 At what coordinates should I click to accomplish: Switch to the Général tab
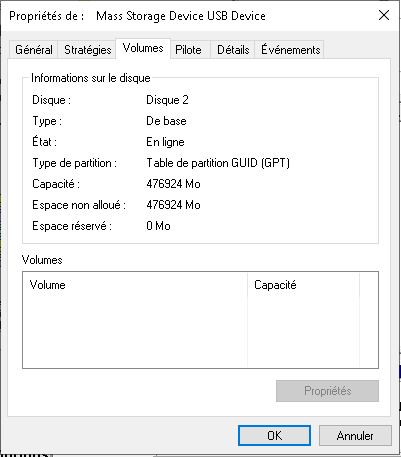click(33, 50)
